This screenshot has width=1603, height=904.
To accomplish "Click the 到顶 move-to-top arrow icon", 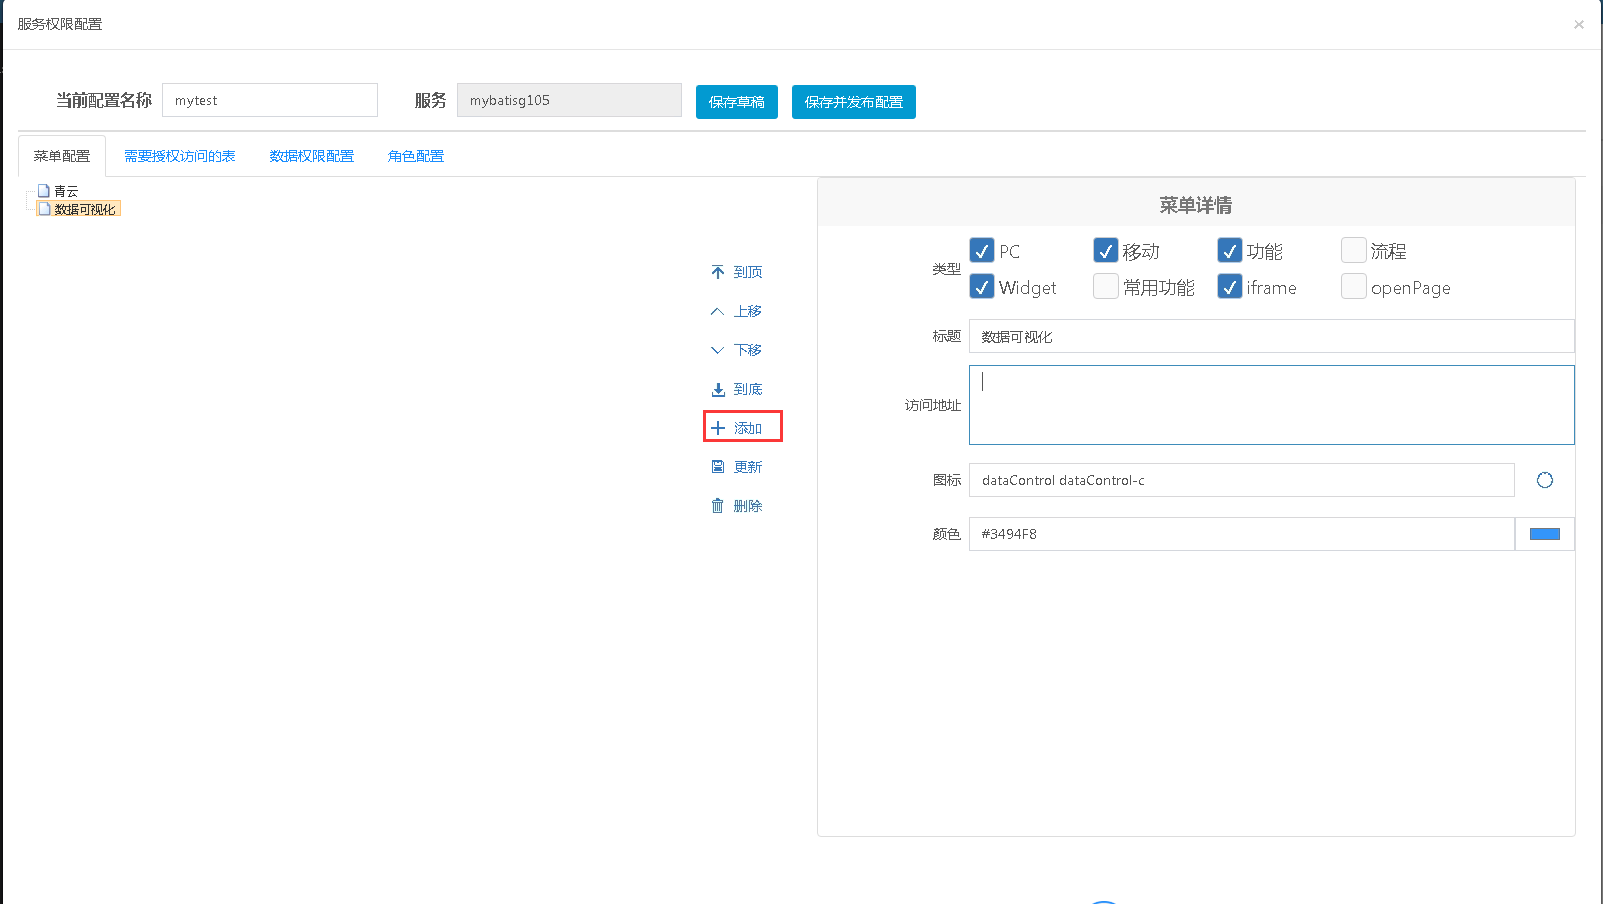I will 717,272.
